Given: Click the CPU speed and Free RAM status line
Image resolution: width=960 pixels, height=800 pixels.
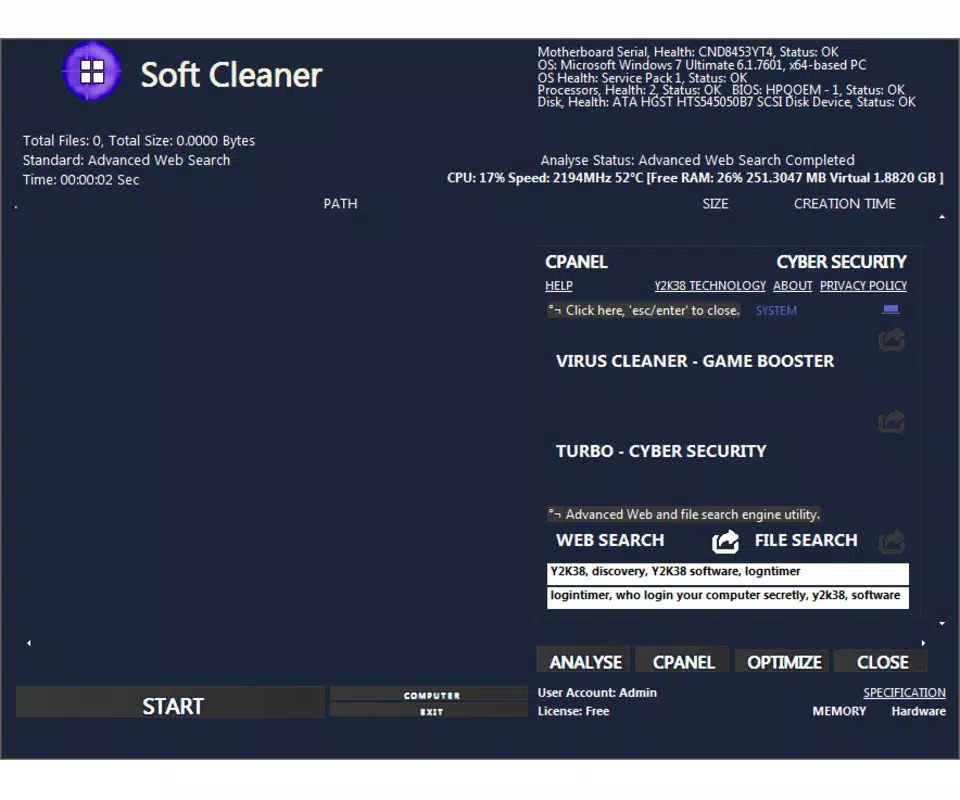Looking at the screenshot, I should tap(695, 178).
